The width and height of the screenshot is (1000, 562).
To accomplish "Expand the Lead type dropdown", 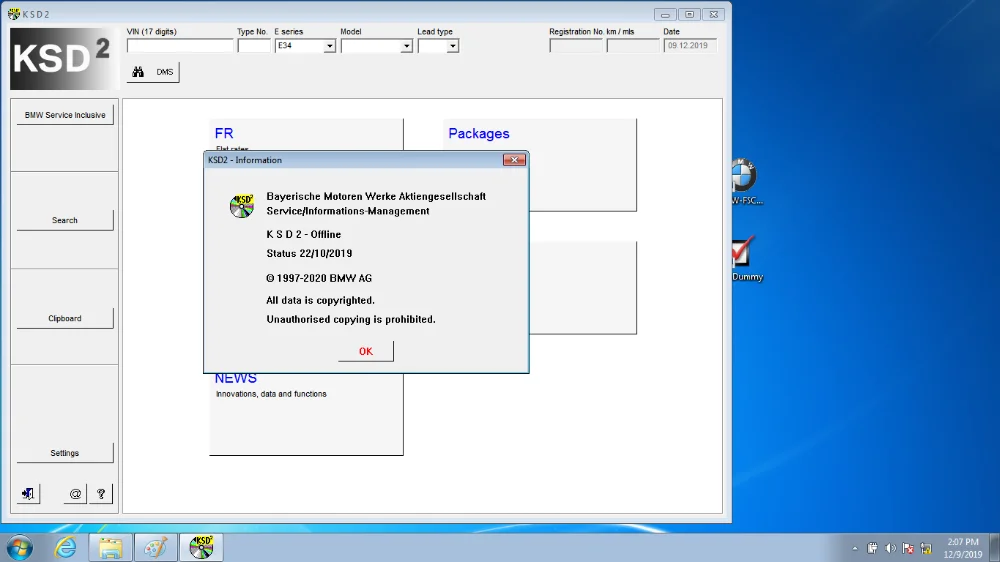I will 452,46.
